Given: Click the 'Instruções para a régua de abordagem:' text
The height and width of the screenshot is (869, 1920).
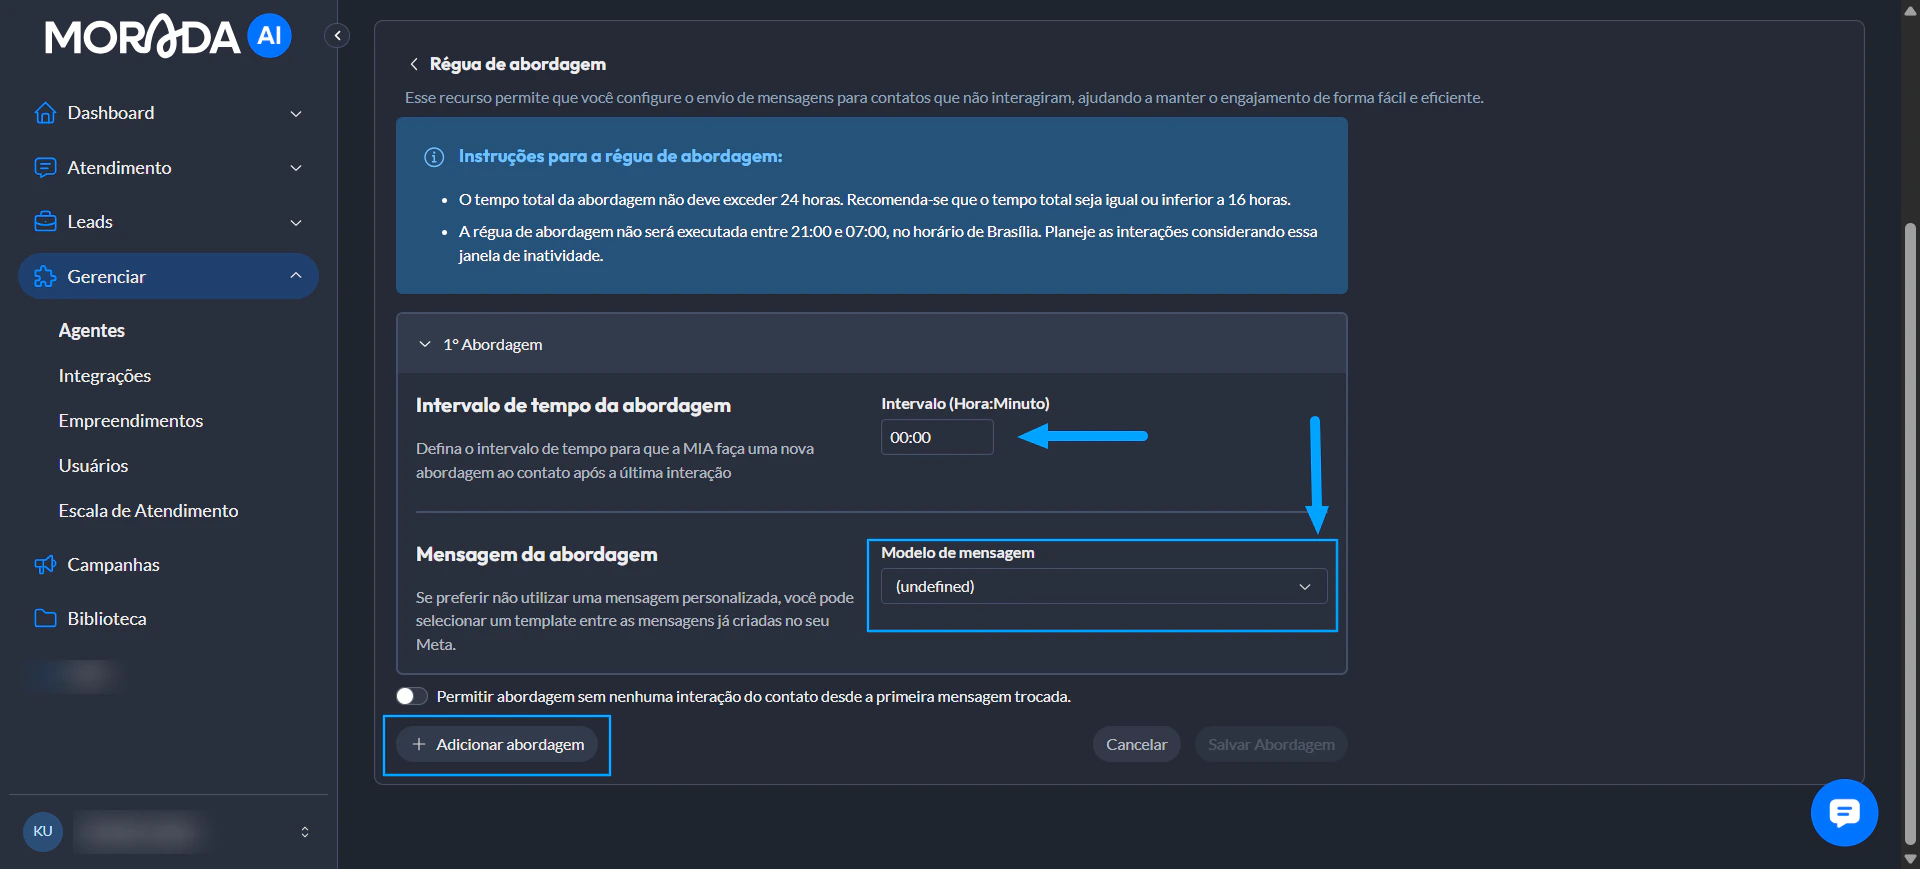Looking at the screenshot, I should pyautogui.click(x=620, y=156).
